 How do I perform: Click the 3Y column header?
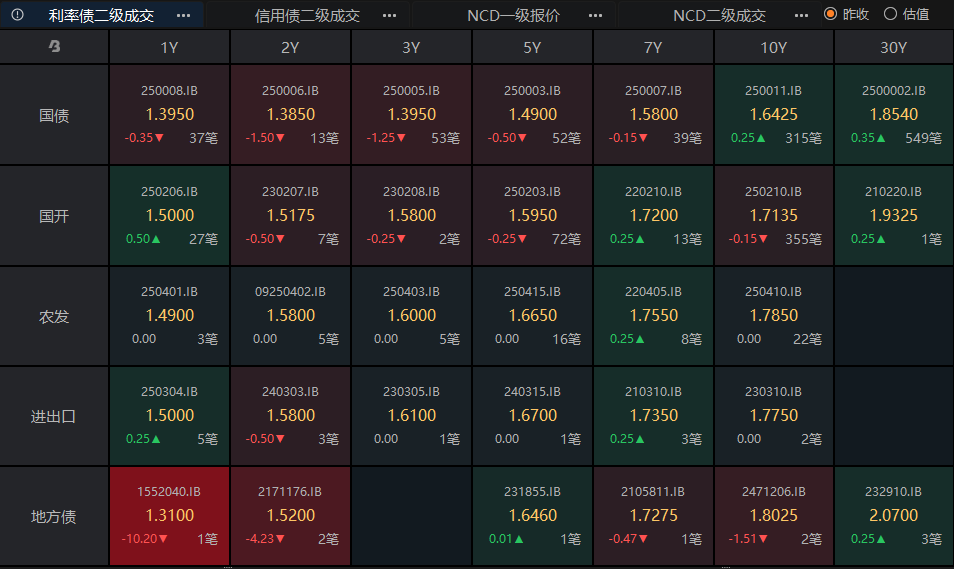[x=411, y=47]
